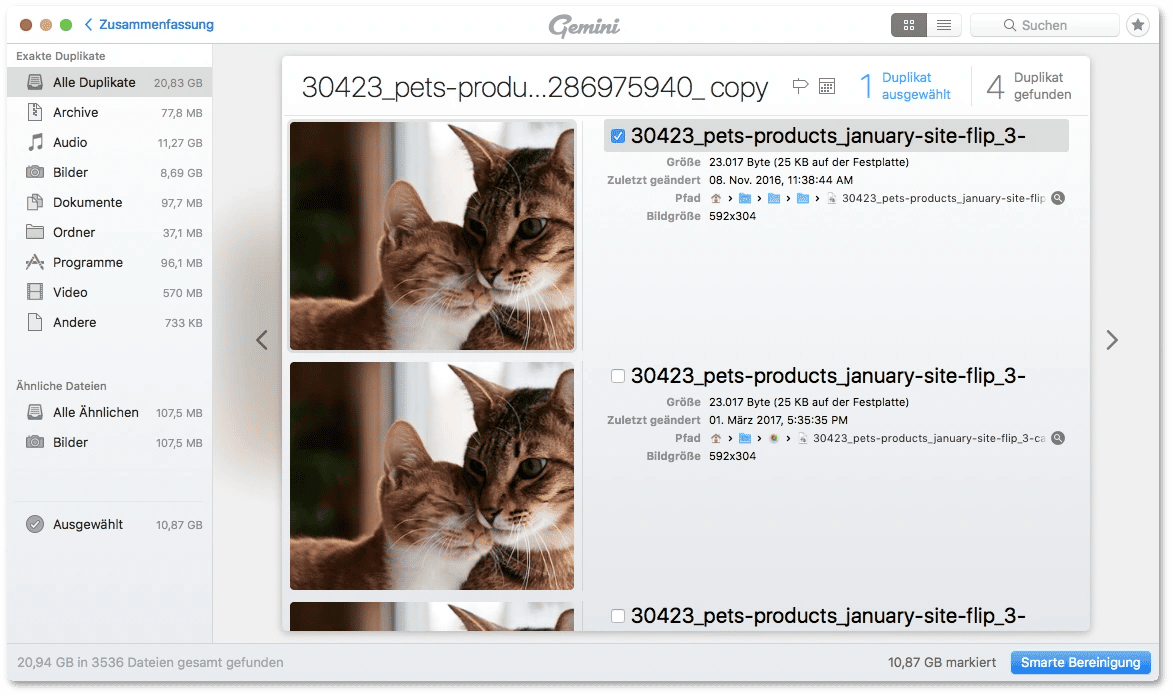Viewport: 1172px width, 695px height.
Task: Click the Programme app icon
Action: click(x=35, y=262)
